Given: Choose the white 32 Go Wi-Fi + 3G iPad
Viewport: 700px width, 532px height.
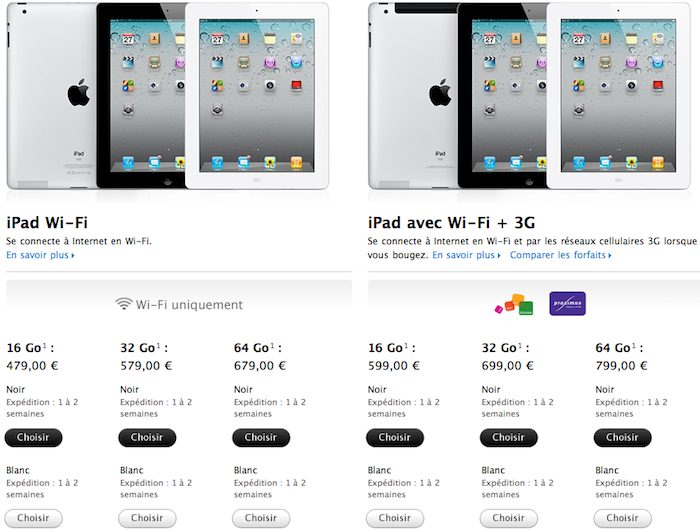Looking at the screenshot, I should point(509,518).
